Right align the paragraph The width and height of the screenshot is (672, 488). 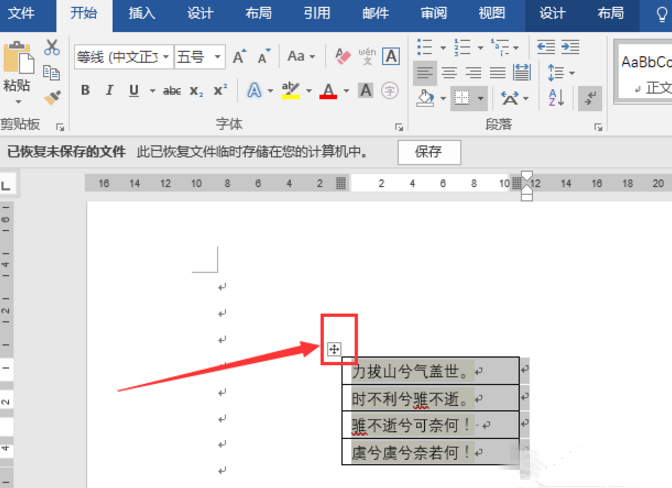click(x=474, y=73)
